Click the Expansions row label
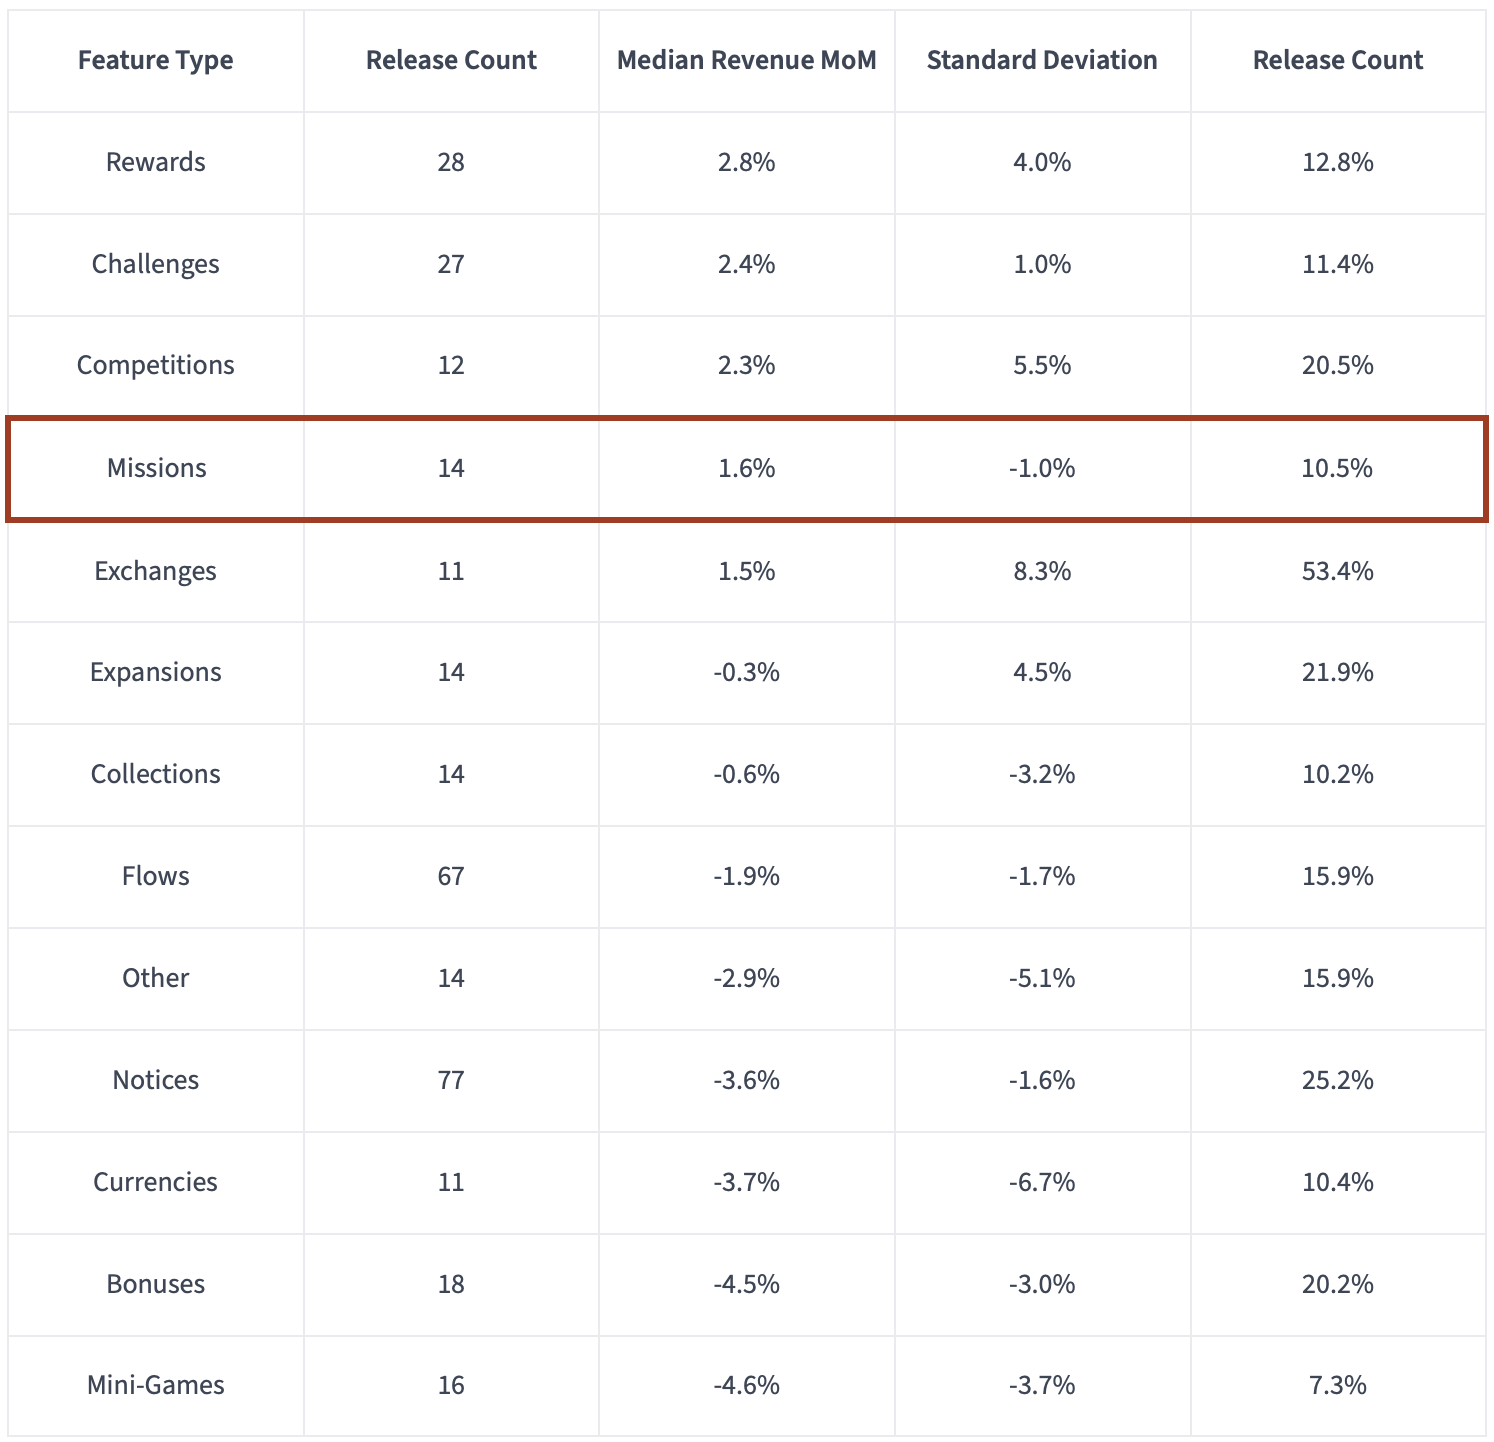The height and width of the screenshot is (1442, 1494). pos(155,672)
